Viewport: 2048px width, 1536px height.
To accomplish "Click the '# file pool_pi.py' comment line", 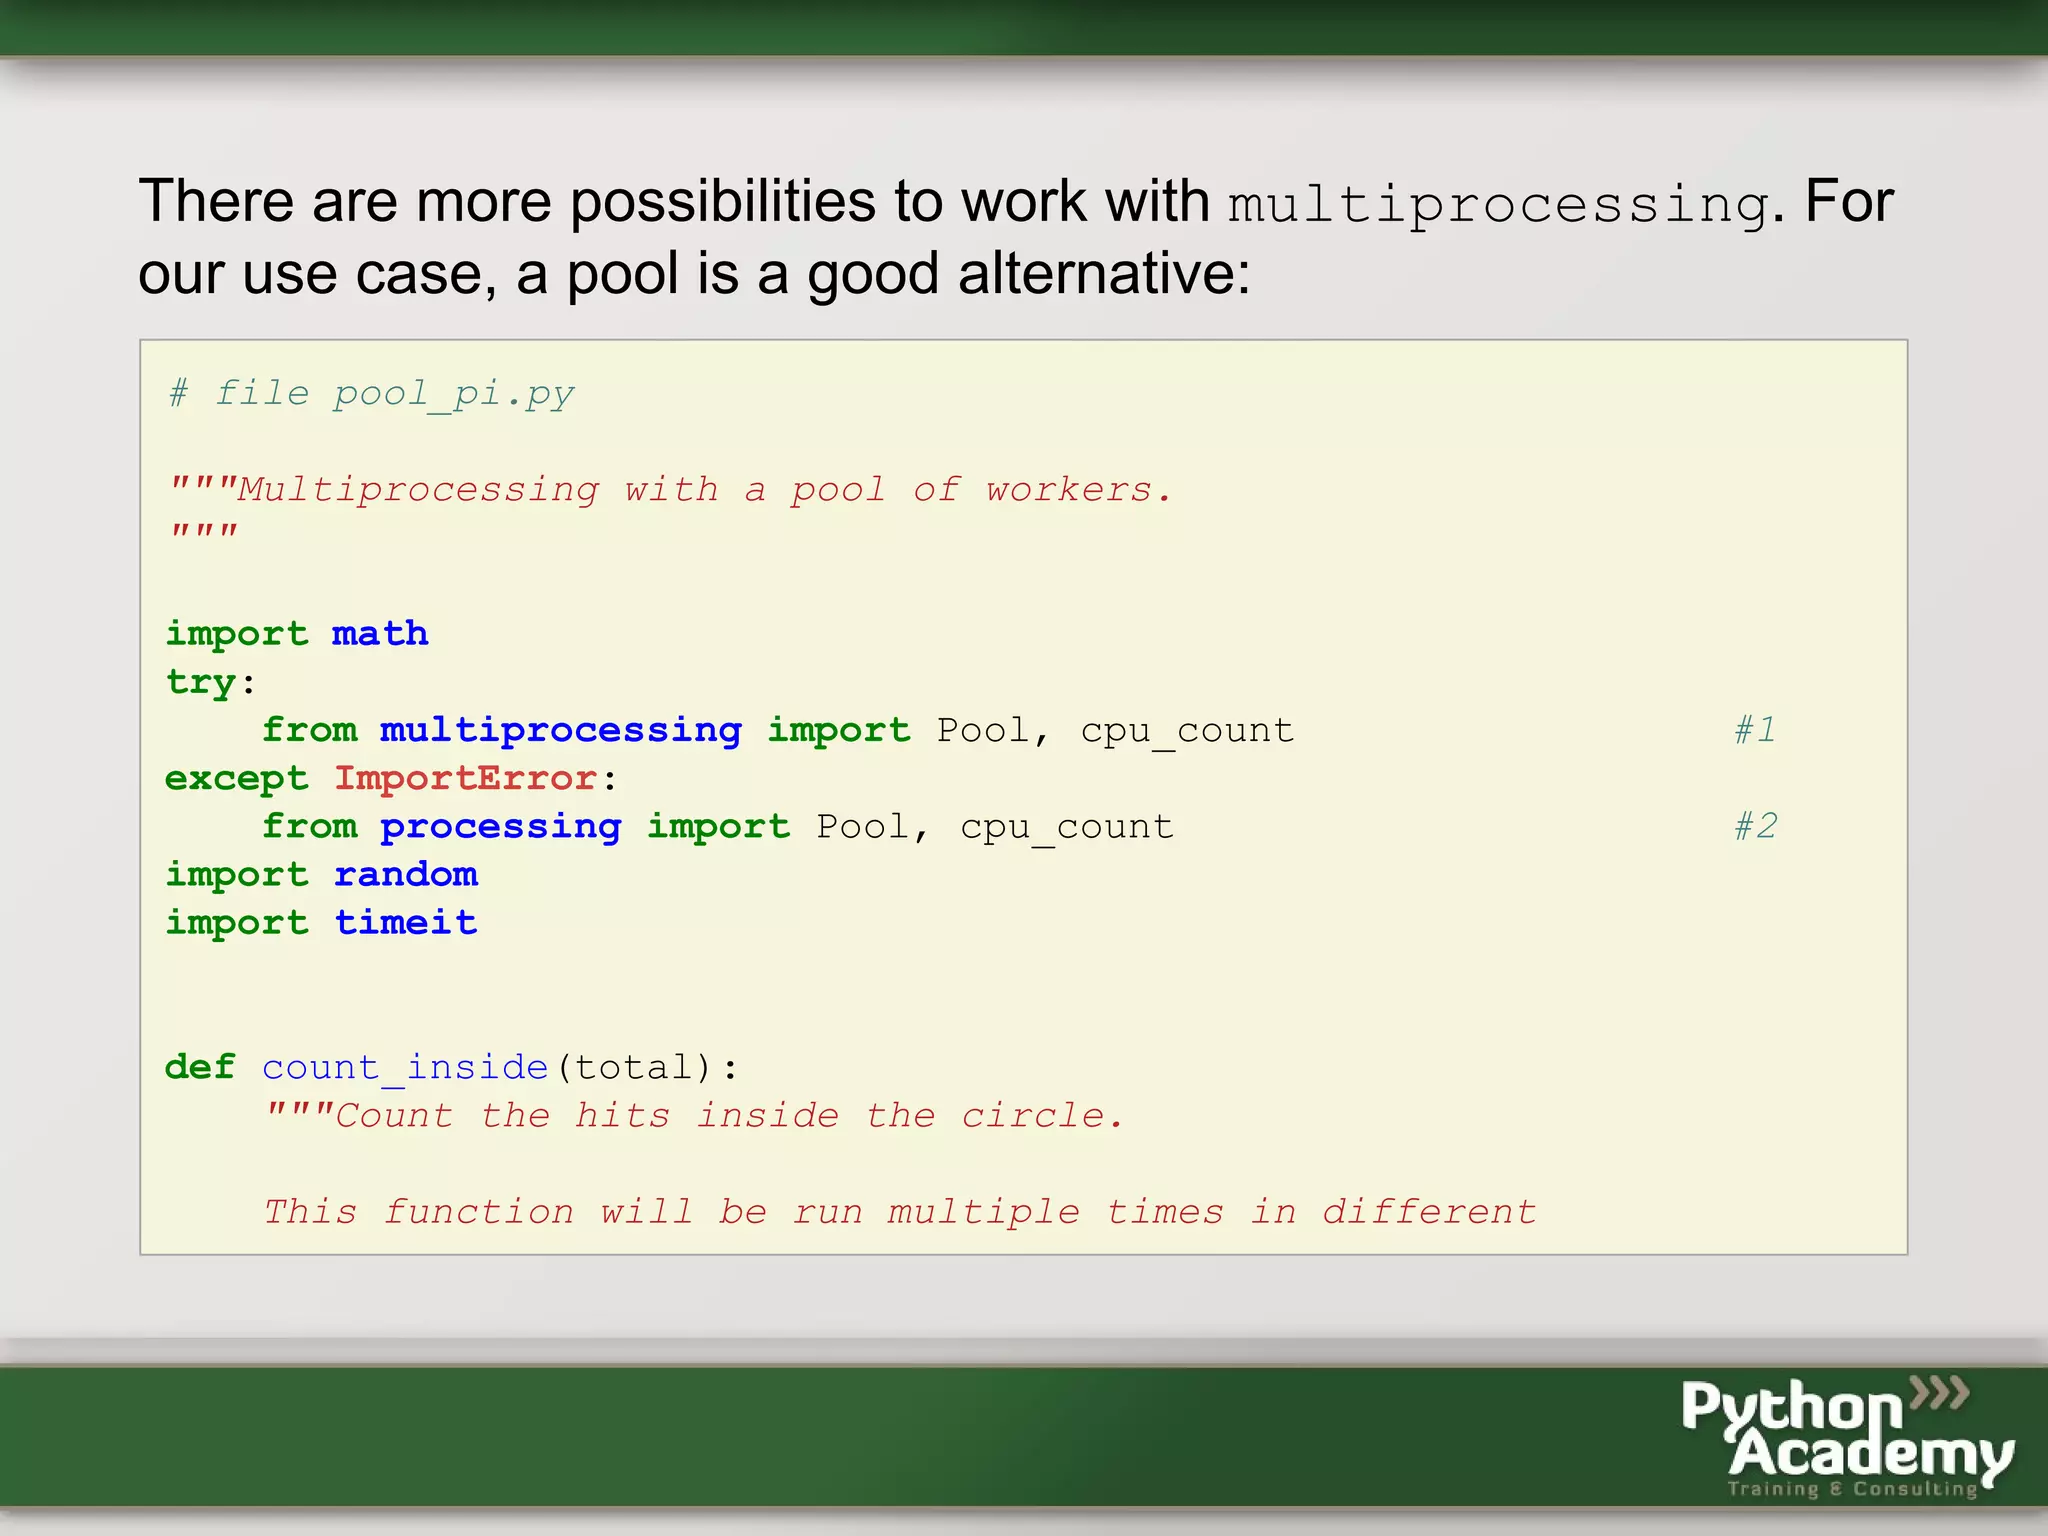I will coord(371,393).
